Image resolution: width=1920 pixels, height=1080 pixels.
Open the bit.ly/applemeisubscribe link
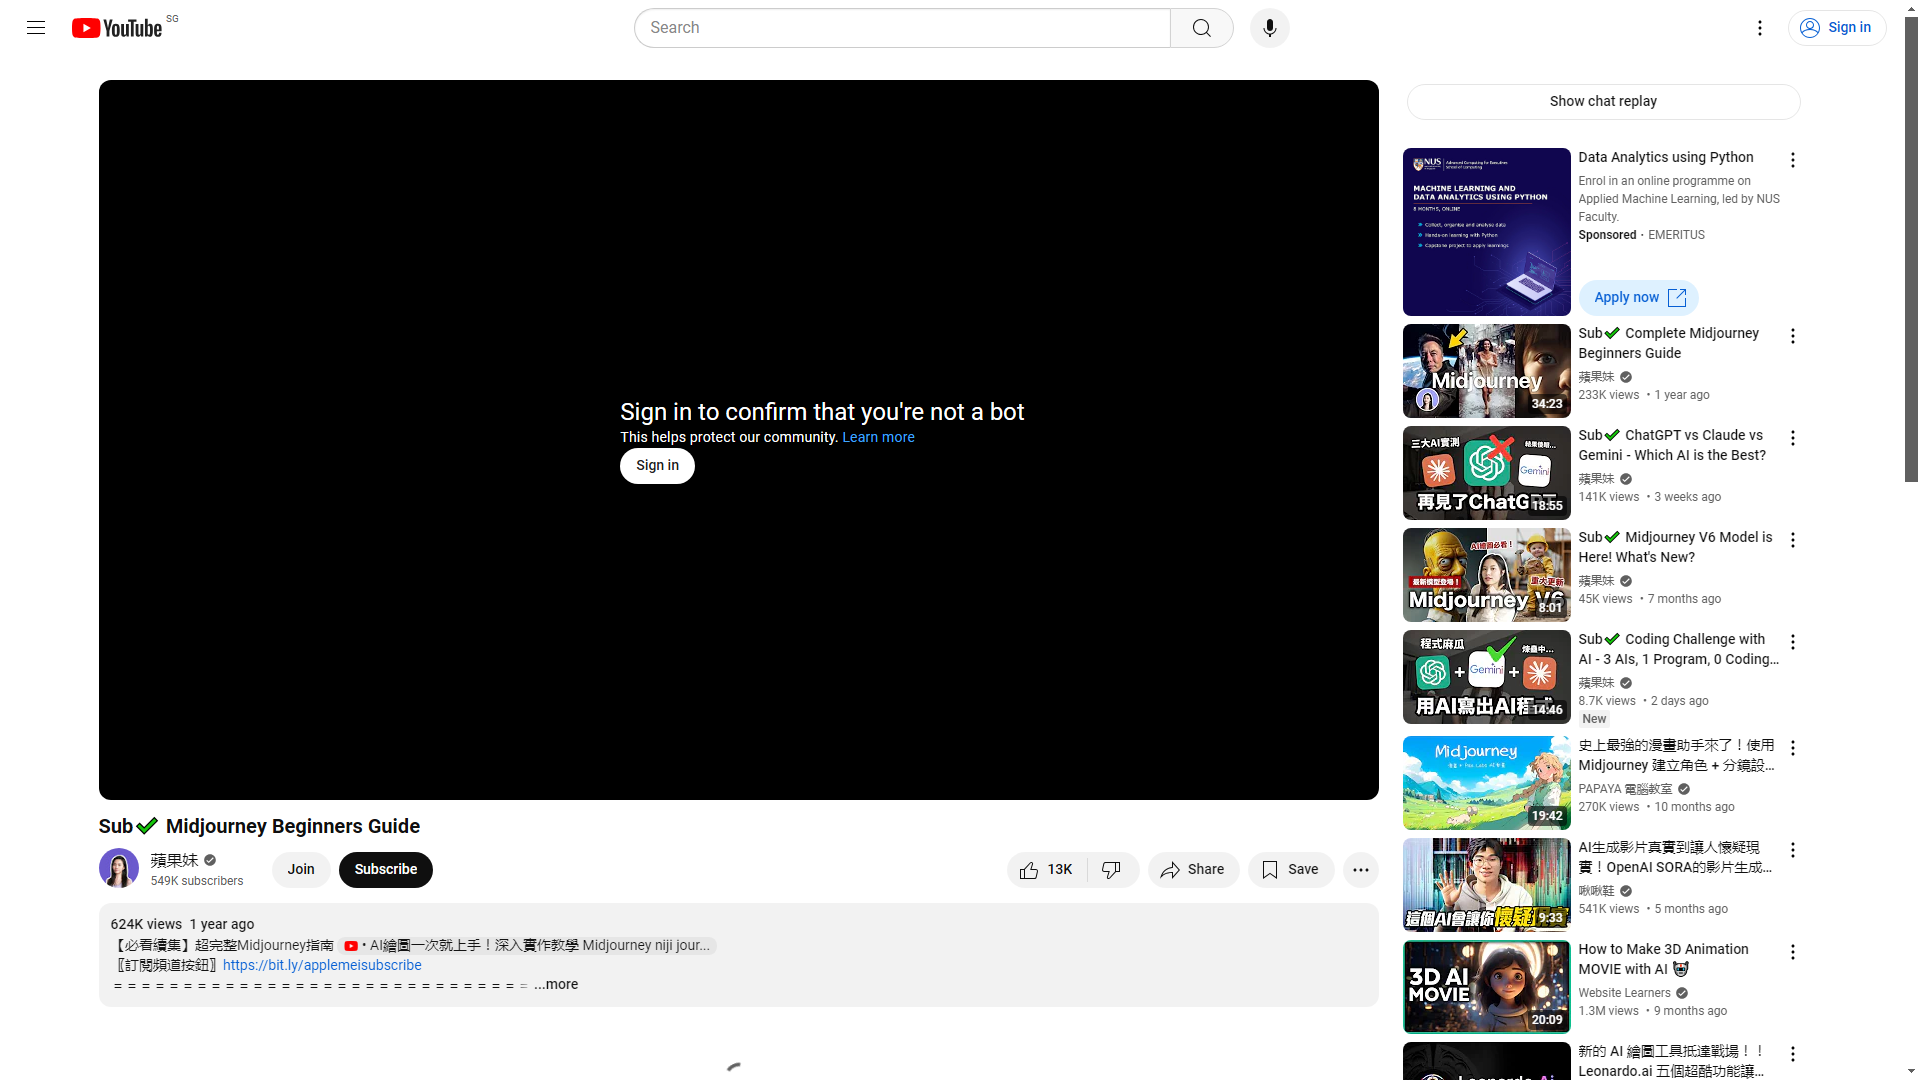(322, 966)
